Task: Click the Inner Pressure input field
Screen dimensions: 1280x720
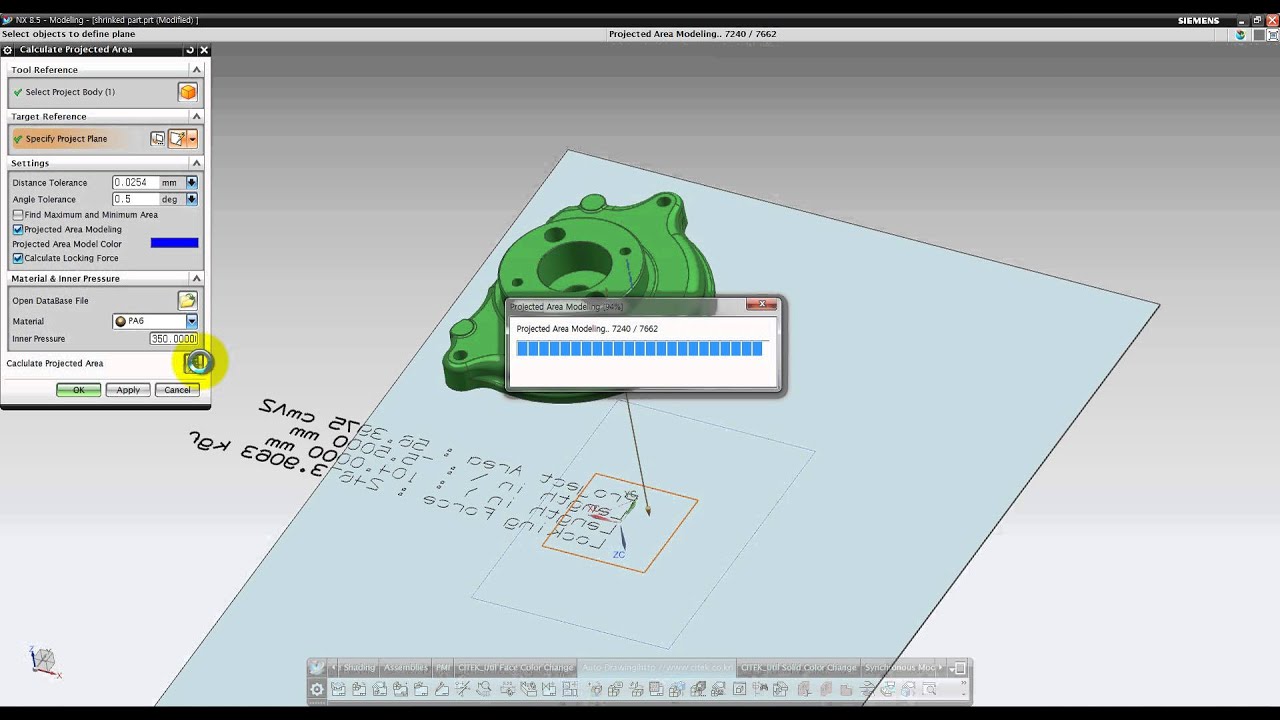Action: tap(173, 339)
